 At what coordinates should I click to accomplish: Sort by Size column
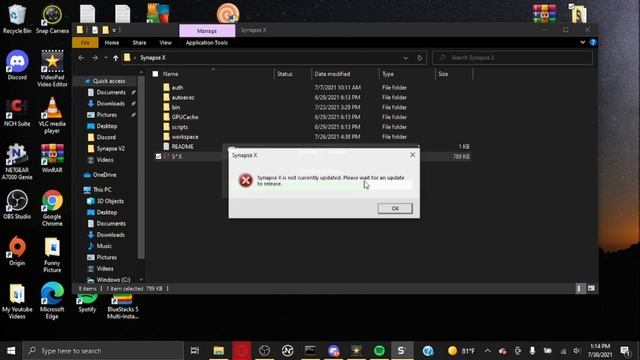click(x=443, y=74)
